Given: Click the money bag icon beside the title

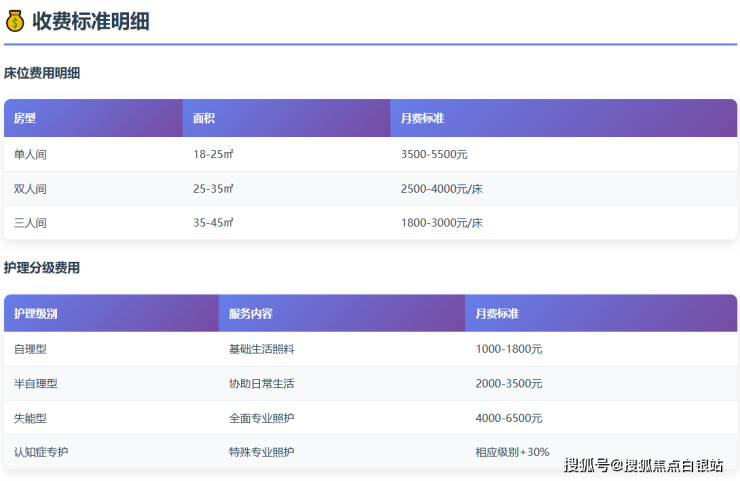Looking at the screenshot, I should coord(15,21).
